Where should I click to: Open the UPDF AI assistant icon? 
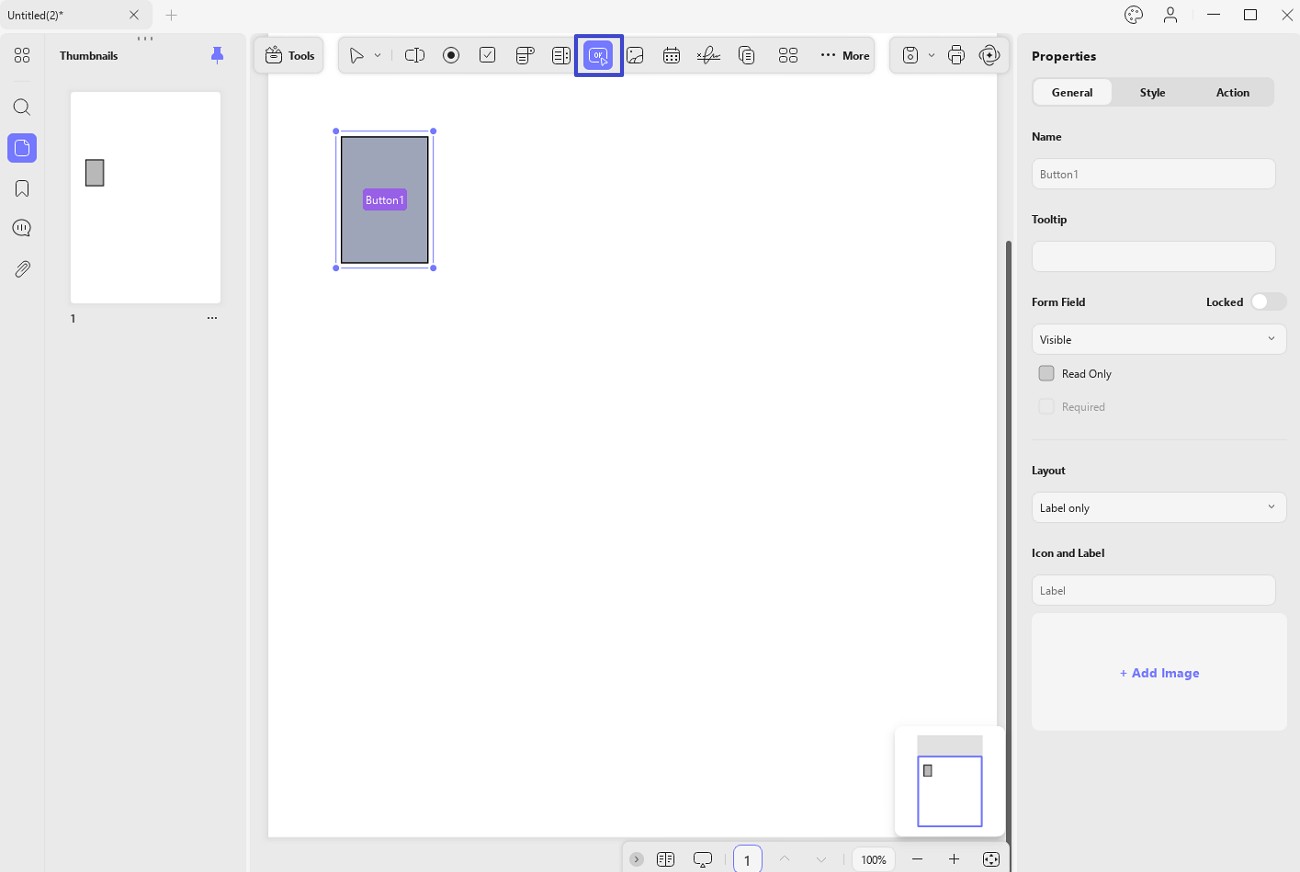pyautogui.click(x=989, y=56)
